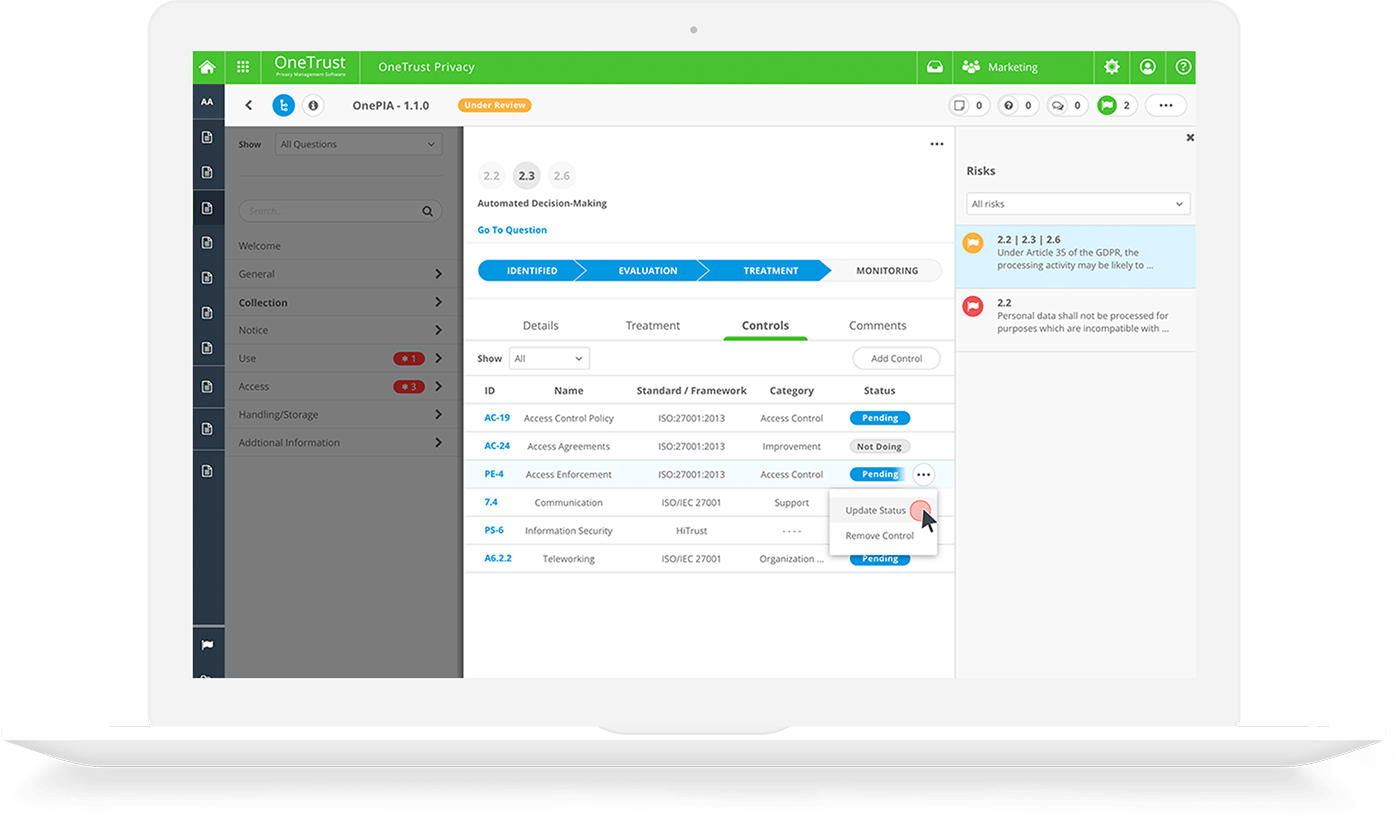Click the AA avatar in the sidebar
1400x821 pixels.
pyautogui.click(x=207, y=102)
